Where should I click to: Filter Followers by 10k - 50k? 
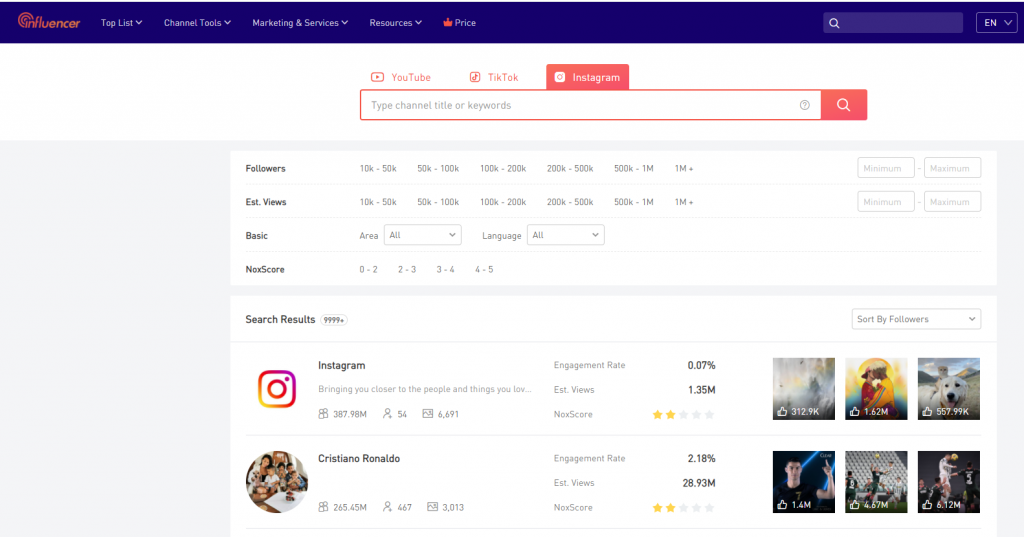(x=378, y=169)
